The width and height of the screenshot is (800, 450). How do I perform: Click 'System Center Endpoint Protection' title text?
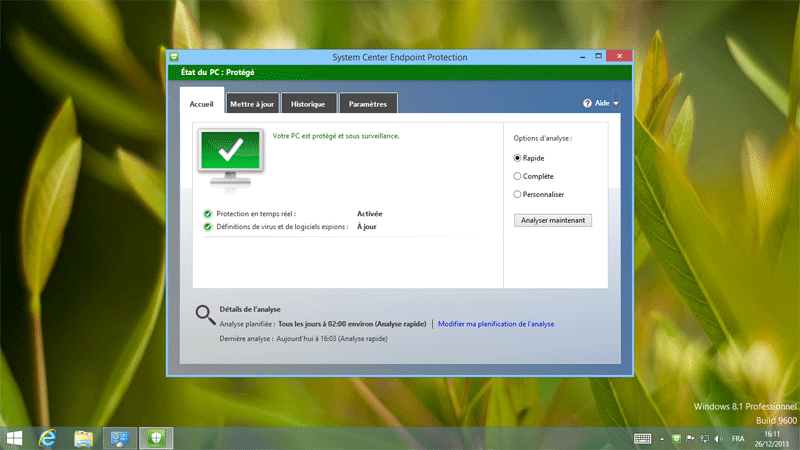(x=399, y=57)
